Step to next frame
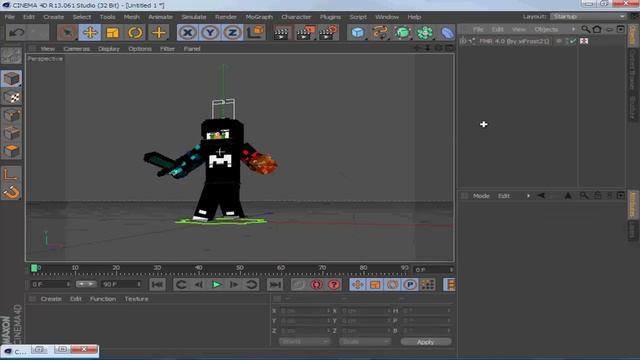Image resolution: width=640 pixels, height=360 pixels. 234,284
